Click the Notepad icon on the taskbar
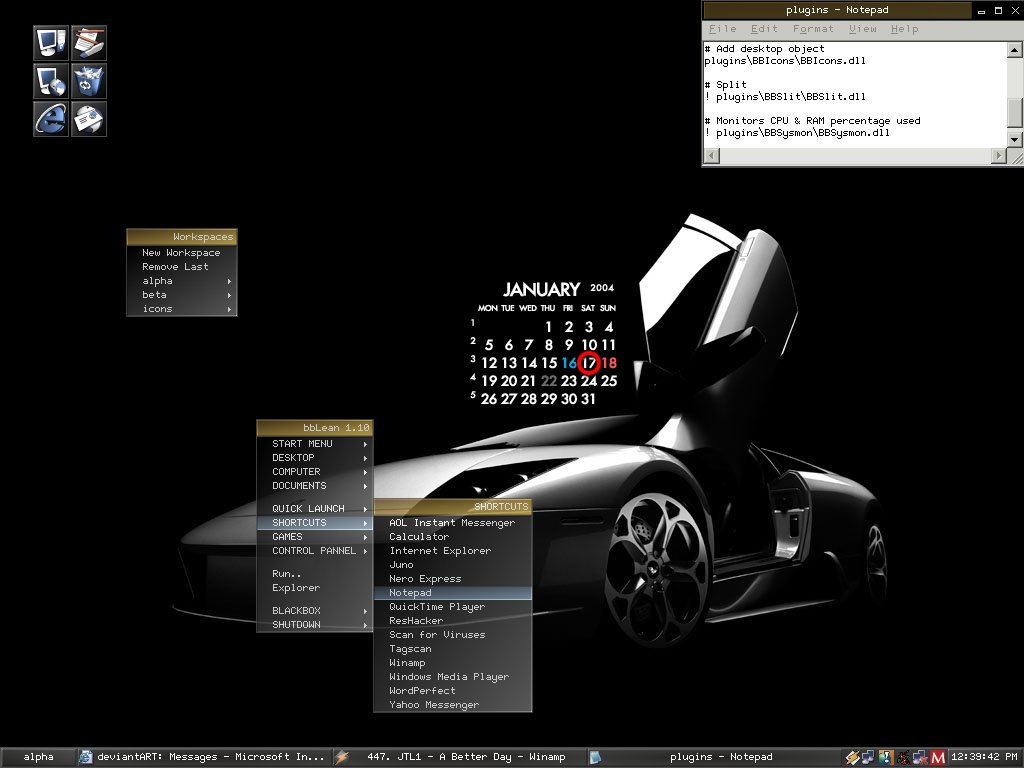 [x=595, y=757]
